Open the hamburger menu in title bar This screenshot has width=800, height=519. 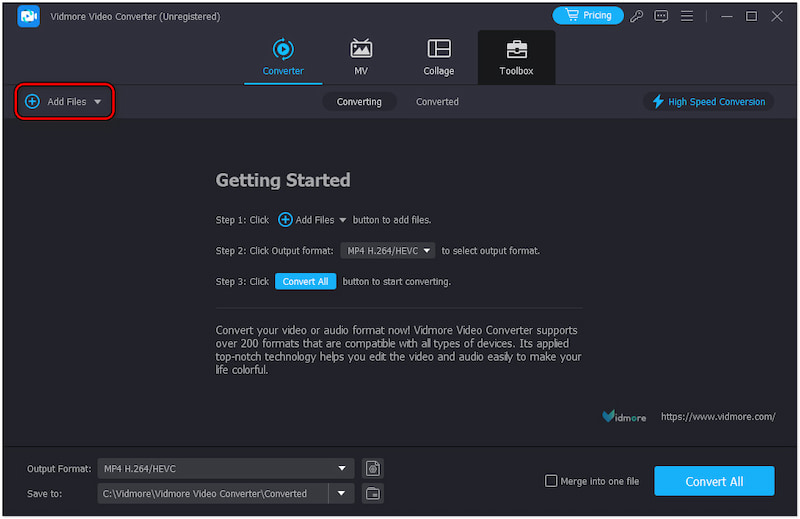point(686,16)
